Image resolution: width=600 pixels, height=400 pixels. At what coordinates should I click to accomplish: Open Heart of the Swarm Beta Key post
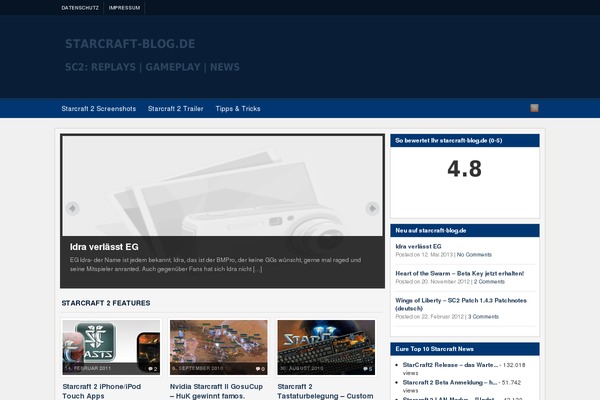point(460,273)
